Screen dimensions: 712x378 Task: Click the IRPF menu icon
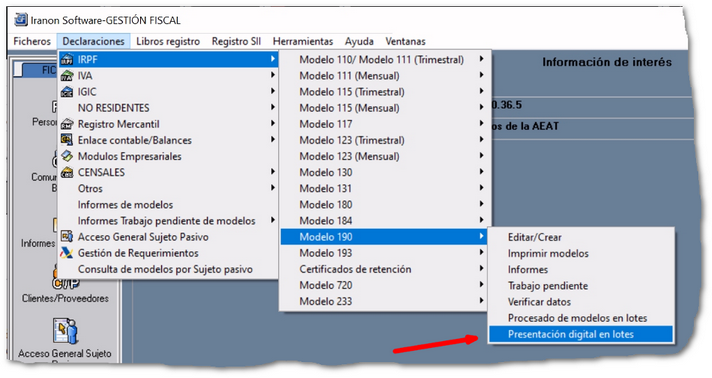(x=67, y=60)
